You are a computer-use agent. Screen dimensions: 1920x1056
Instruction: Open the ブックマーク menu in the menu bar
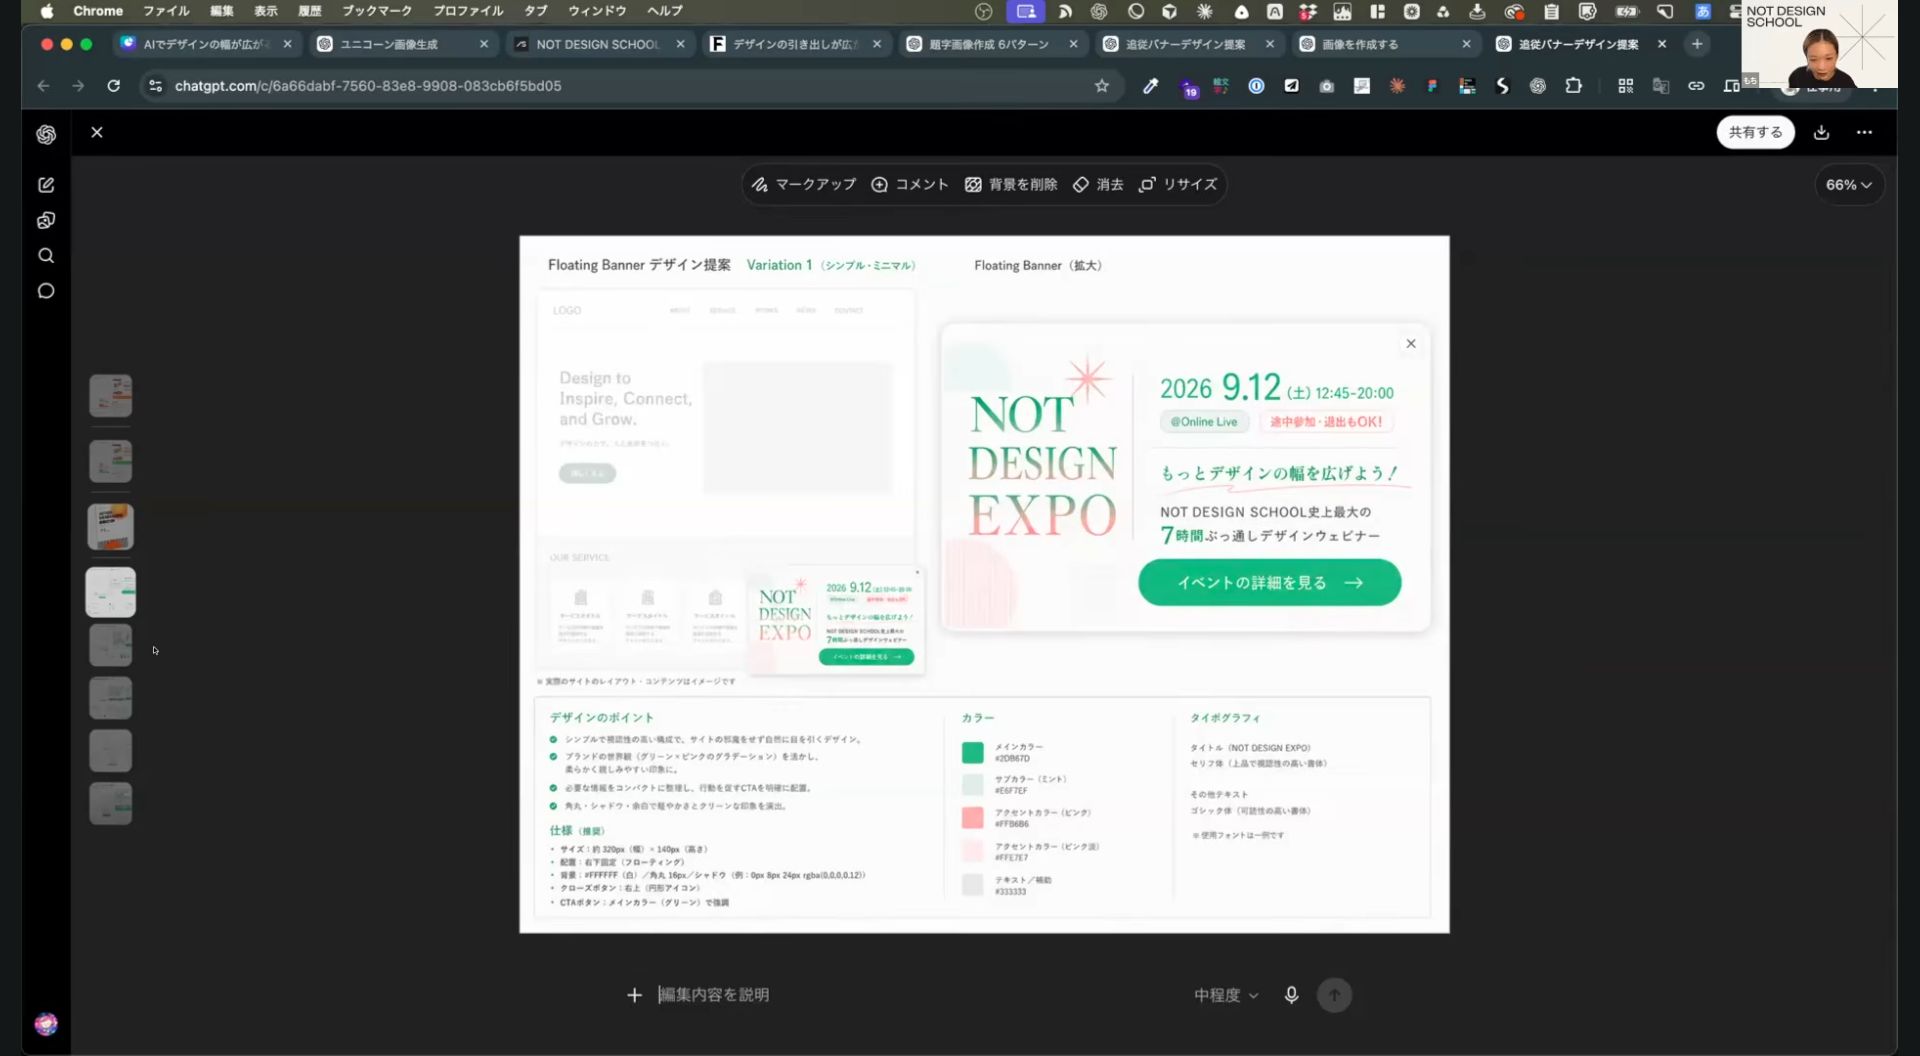pyautogui.click(x=377, y=11)
